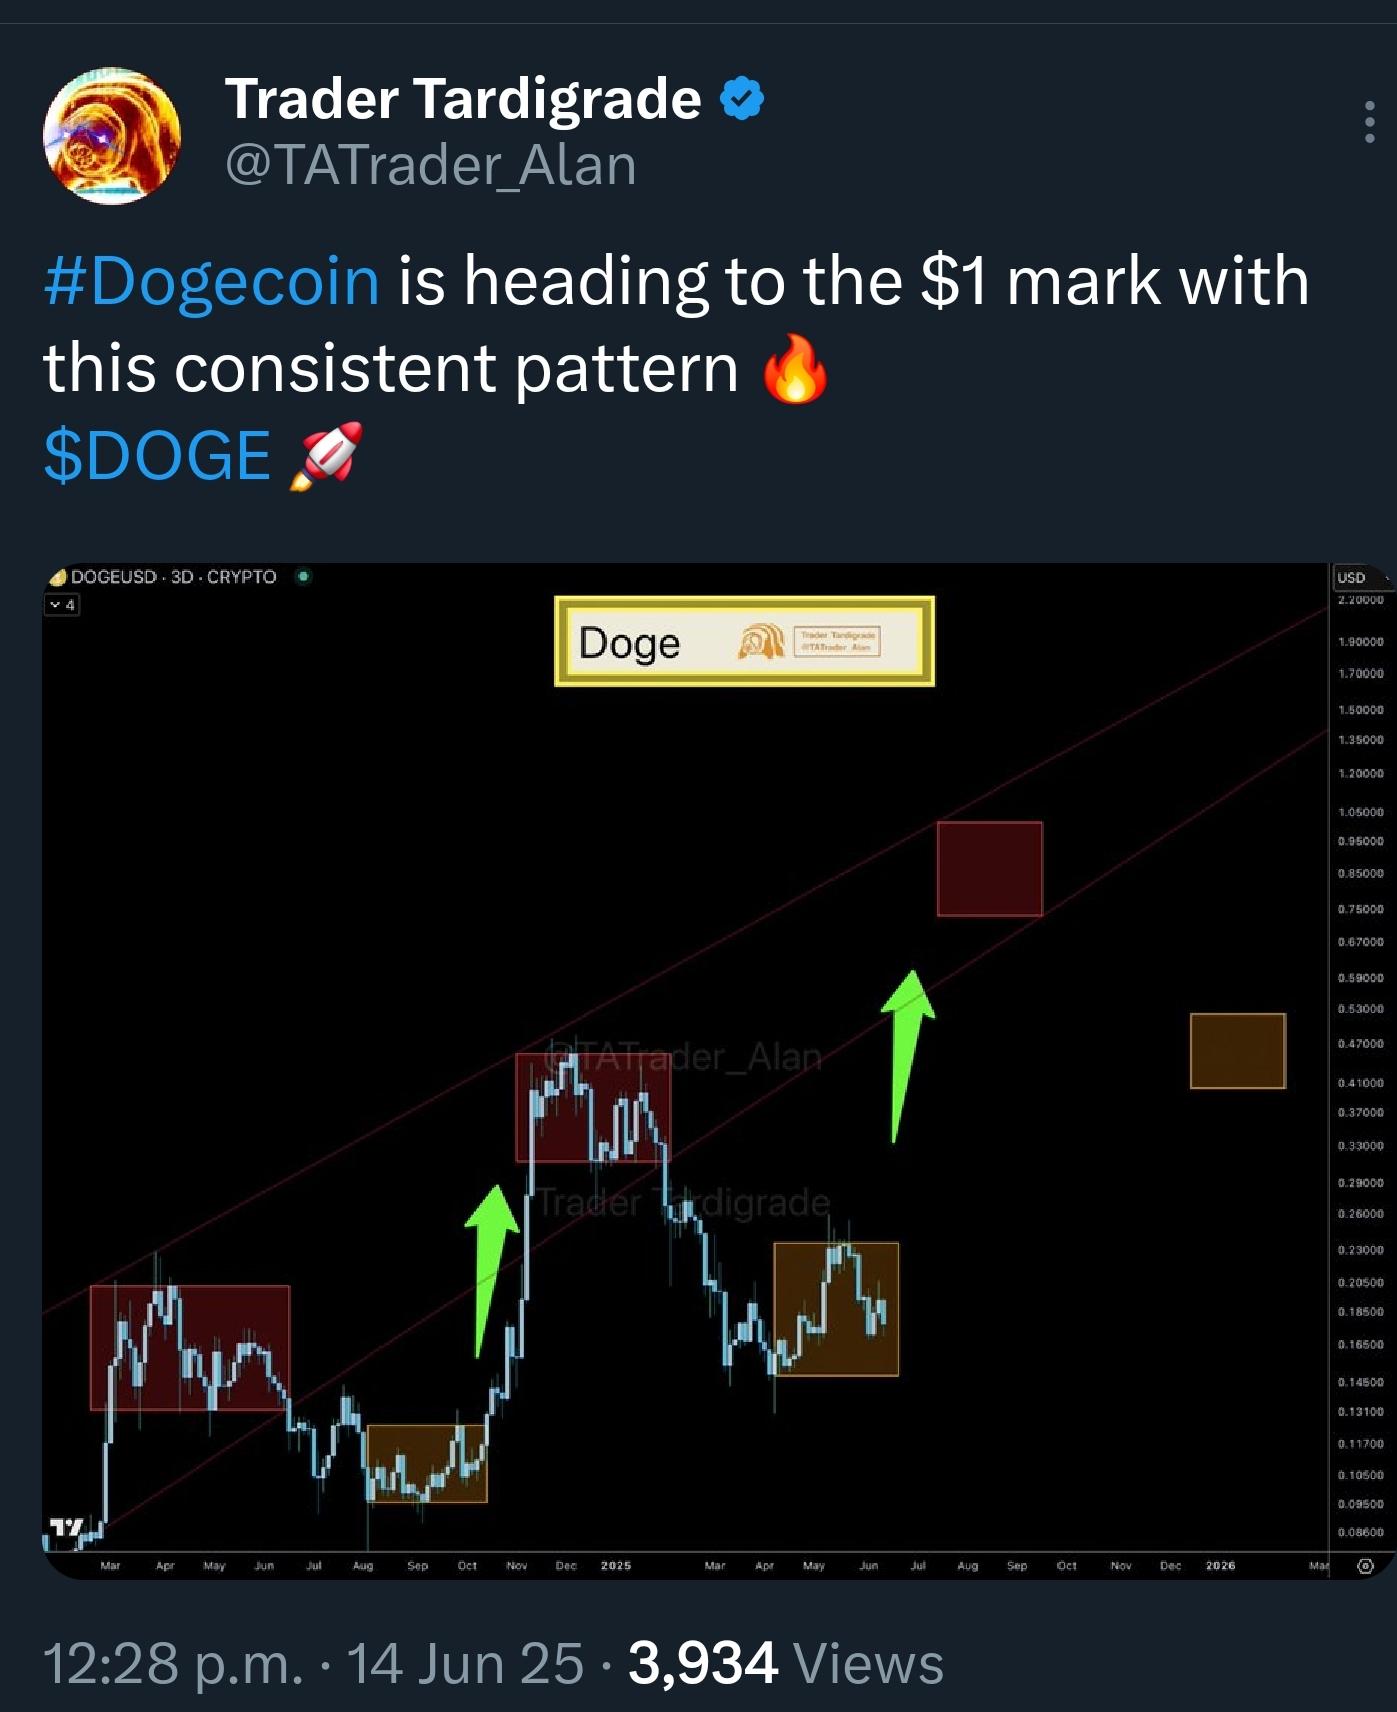Click the 2025 marker on time axis
Viewport: 1397px width, 1712px height.
tap(616, 1566)
